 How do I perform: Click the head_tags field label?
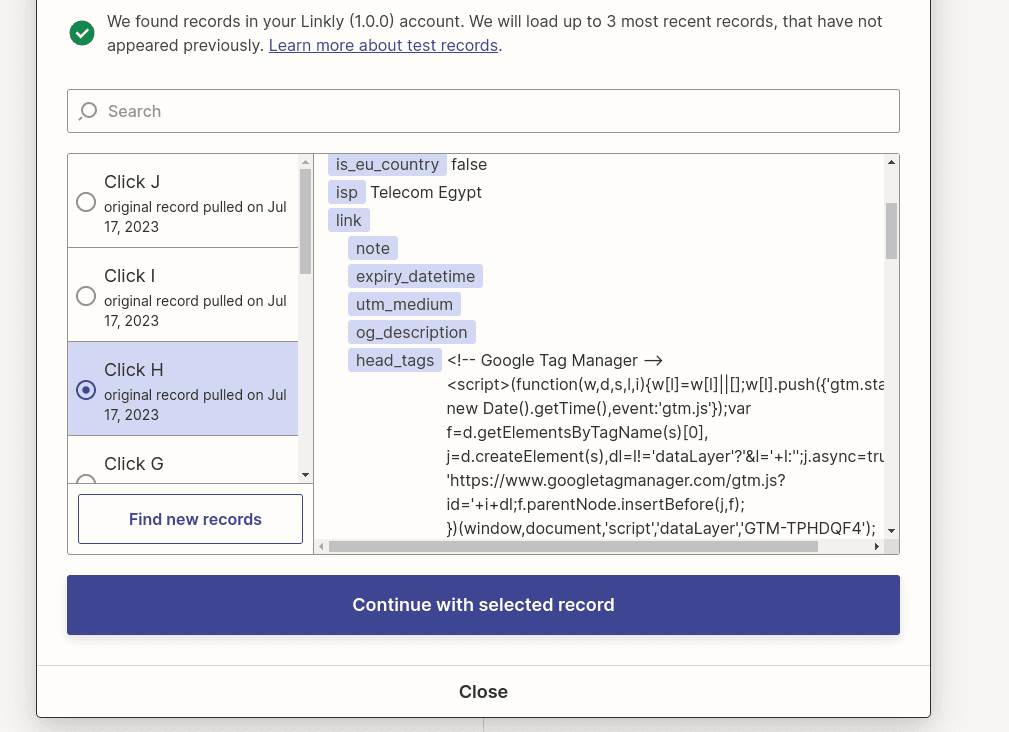pyautogui.click(x=395, y=360)
